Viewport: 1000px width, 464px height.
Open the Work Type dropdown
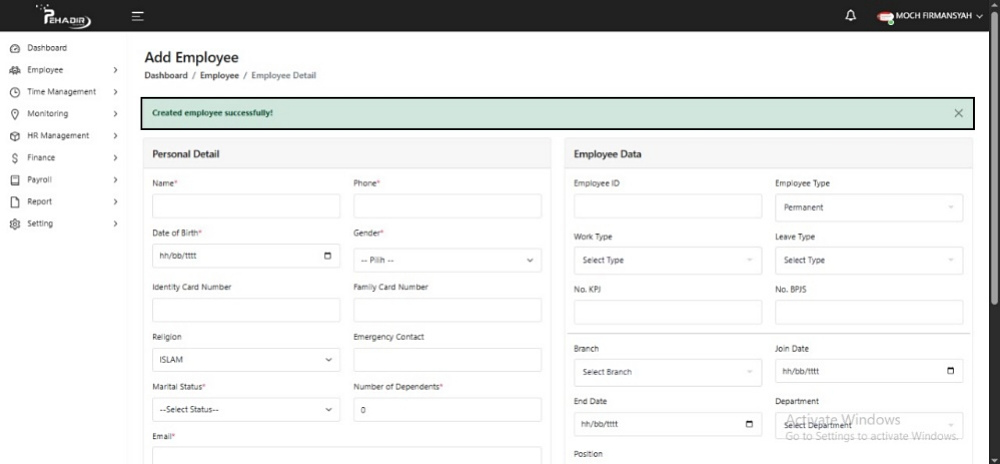[668, 261]
